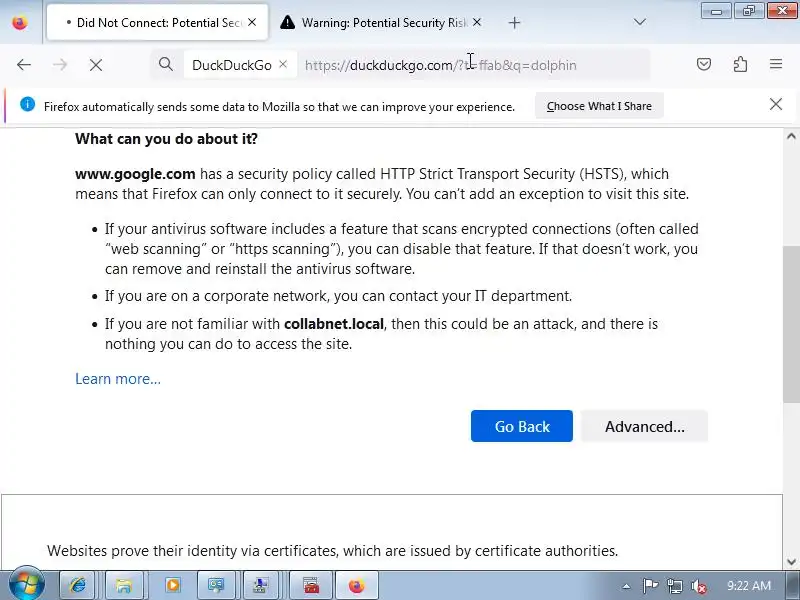Click 'What can you do about it?' heading
Viewport: 800px width, 600px height.
(166, 139)
